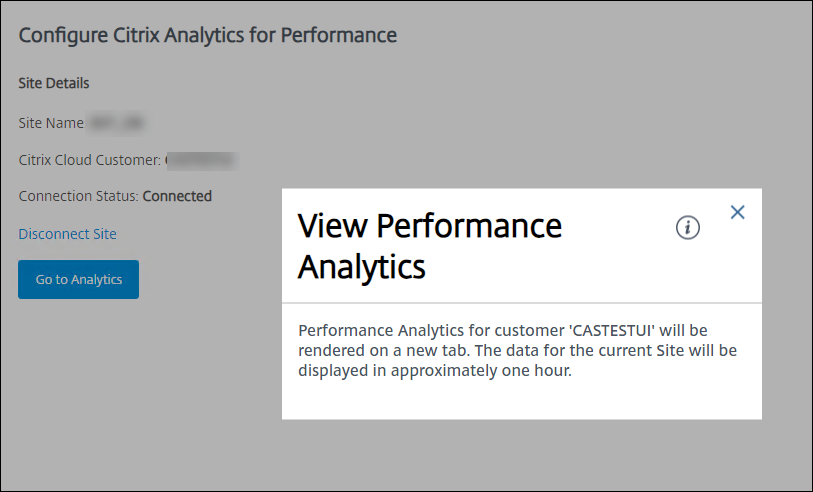
Task: Click the Site Name label
Action: coord(51,122)
